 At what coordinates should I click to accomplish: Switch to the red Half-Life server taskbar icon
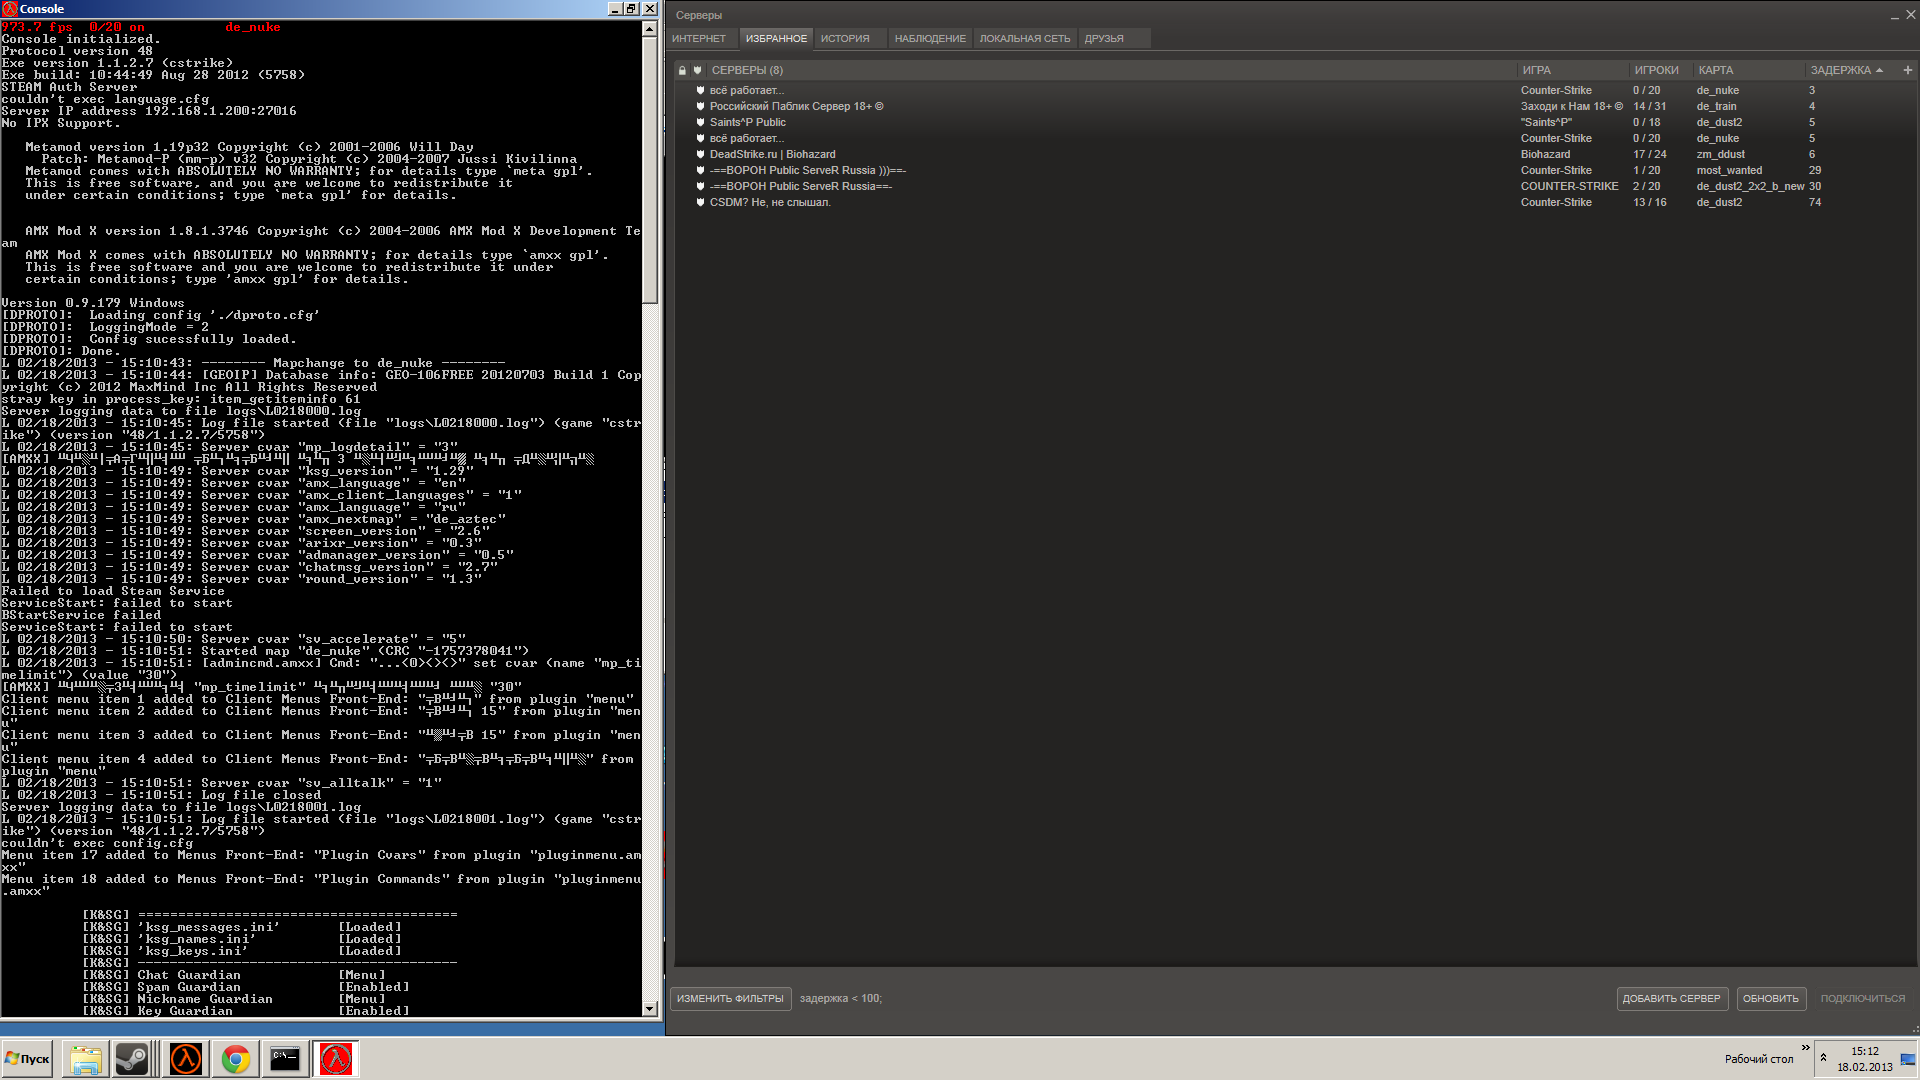tap(335, 1059)
